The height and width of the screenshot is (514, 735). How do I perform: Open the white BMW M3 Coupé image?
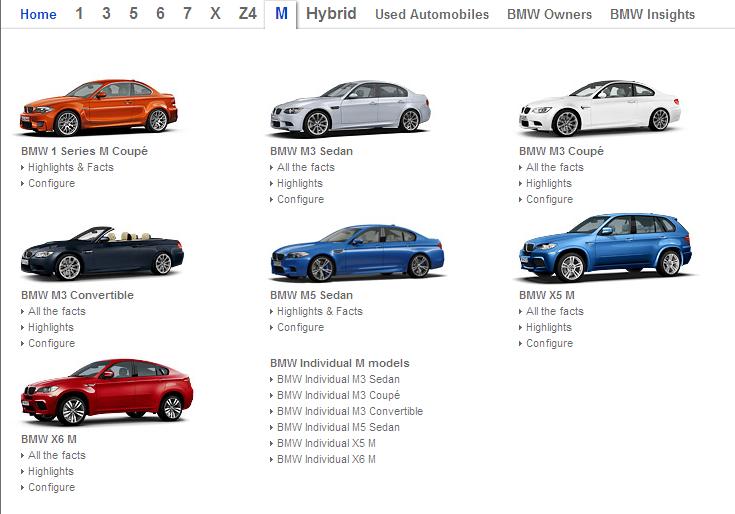point(598,108)
